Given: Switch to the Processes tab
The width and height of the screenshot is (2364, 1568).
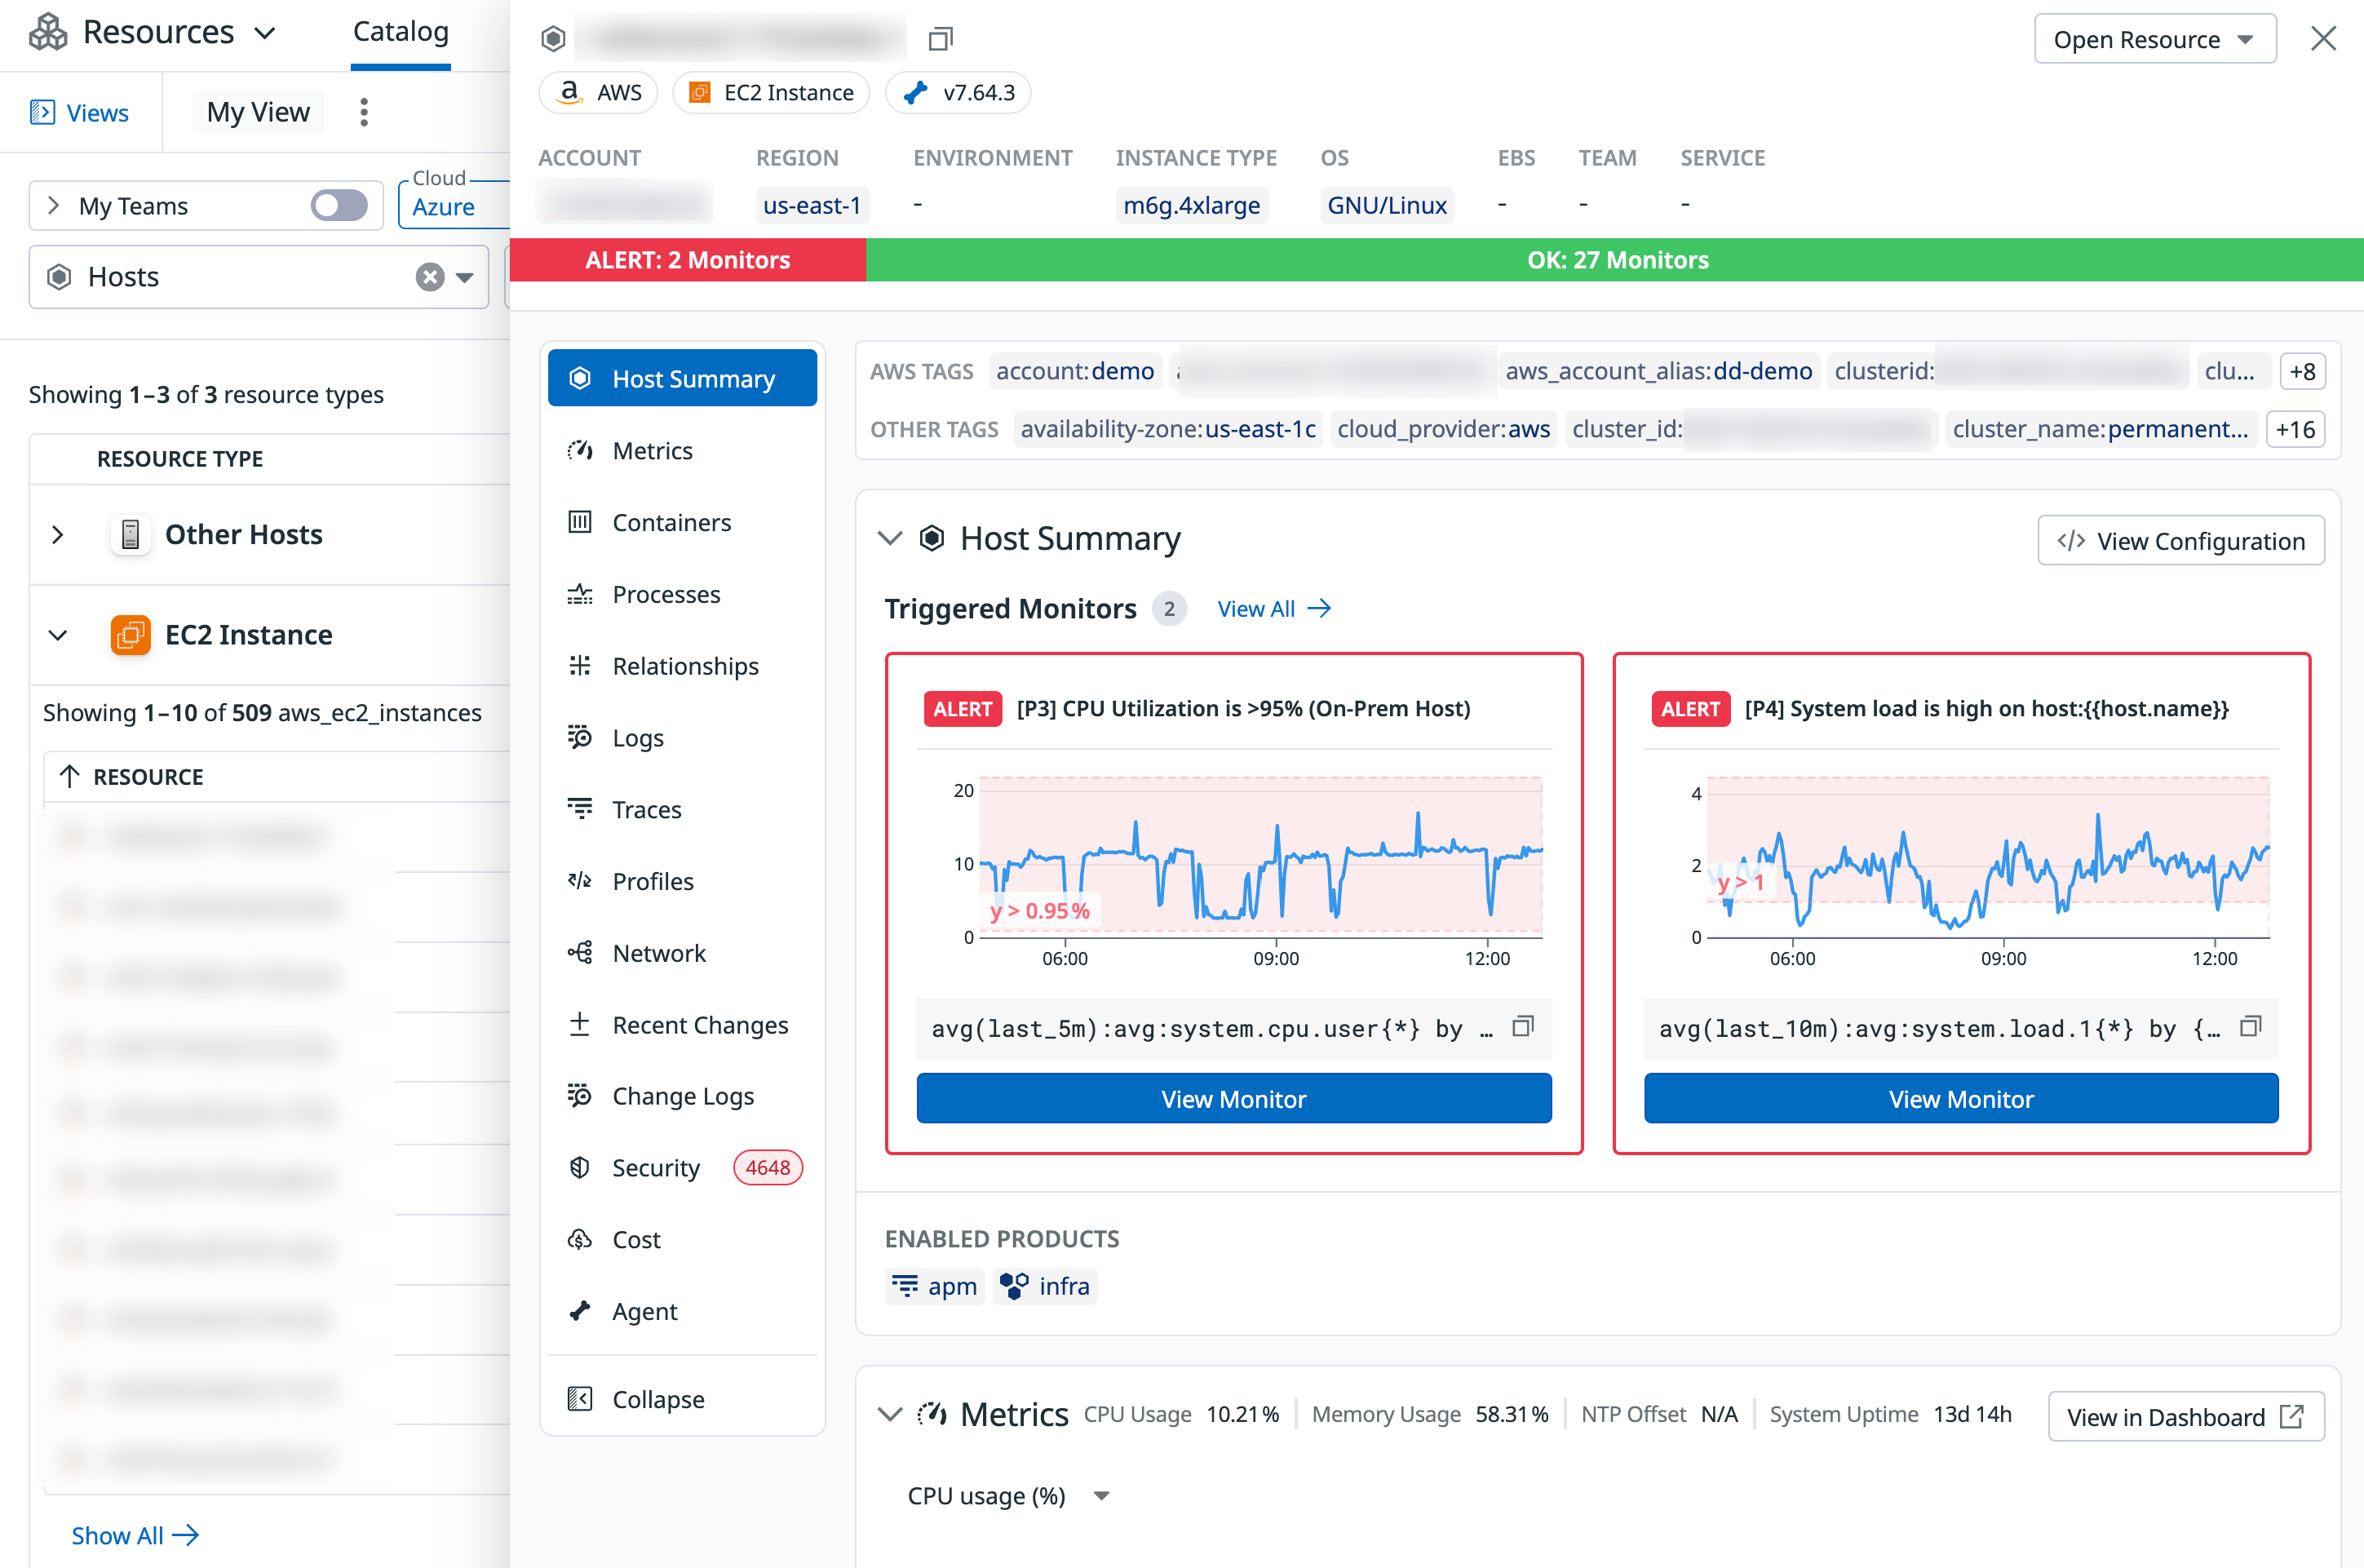Looking at the screenshot, I should (666, 594).
